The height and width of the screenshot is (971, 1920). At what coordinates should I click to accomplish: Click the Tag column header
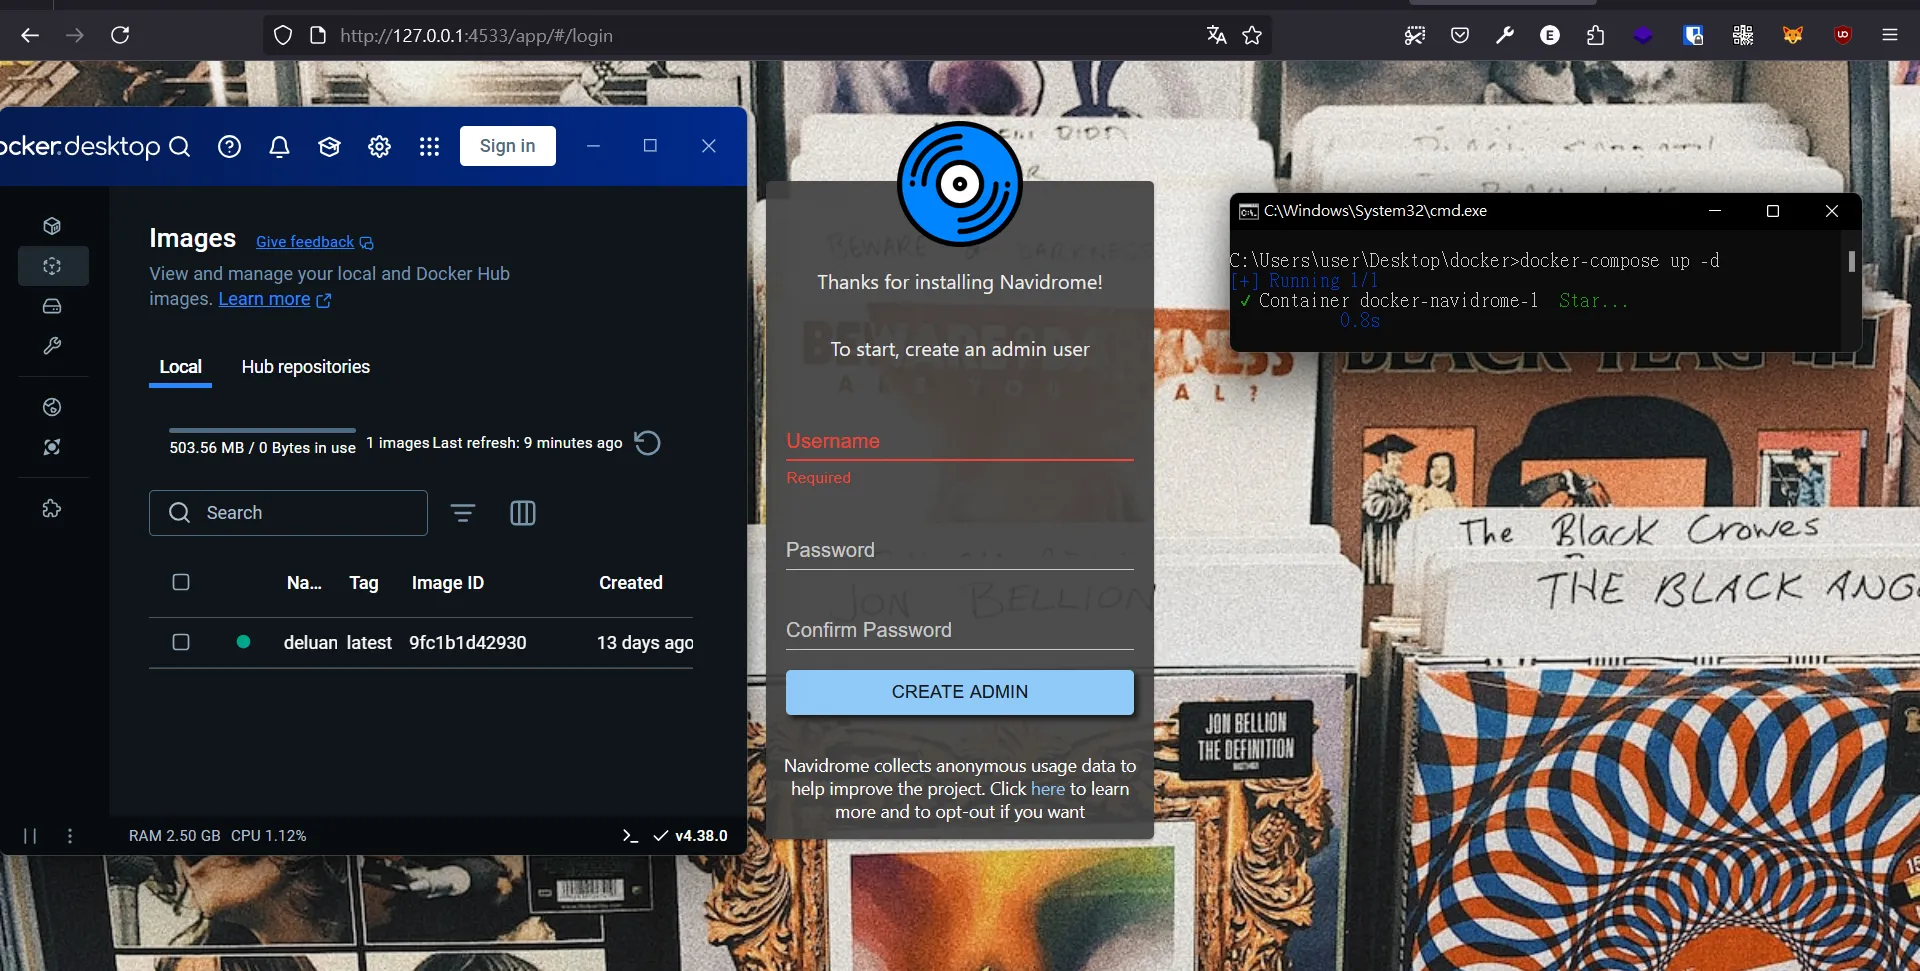click(364, 583)
